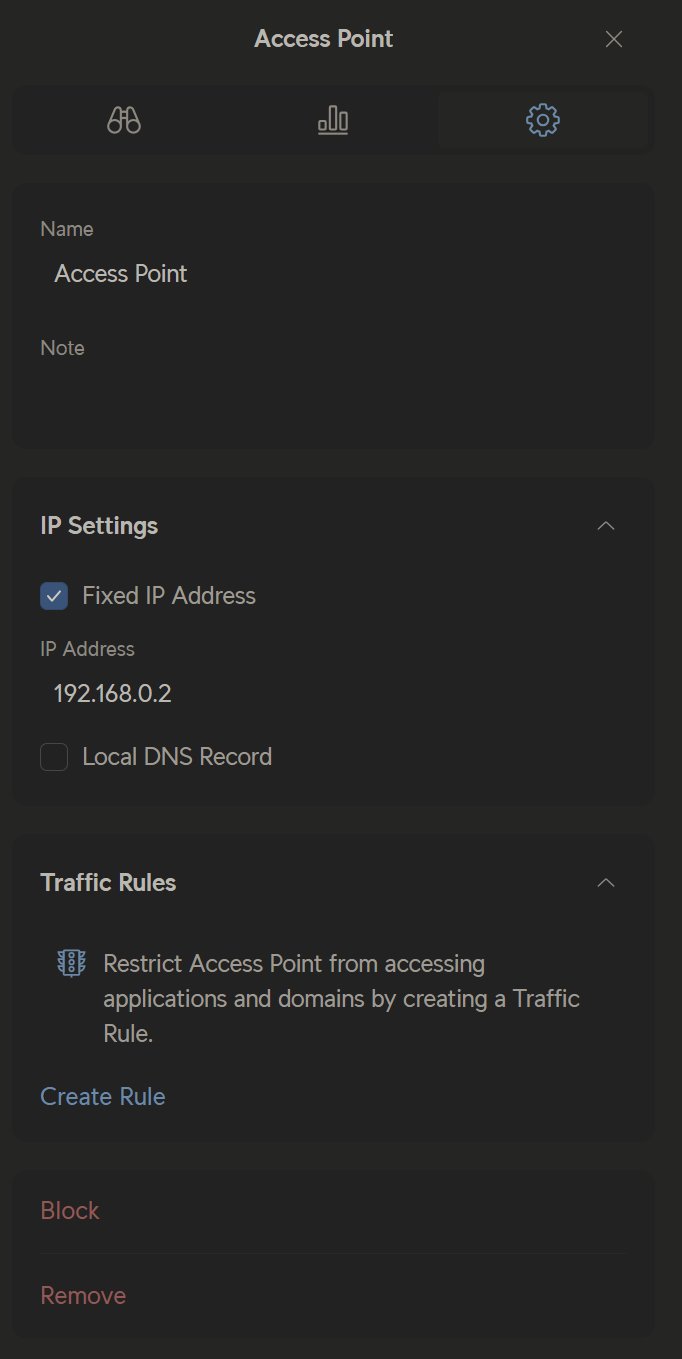Viewport: 682px width, 1359px height.
Task: Collapse the IP Settings section chevron
Action: (x=605, y=526)
